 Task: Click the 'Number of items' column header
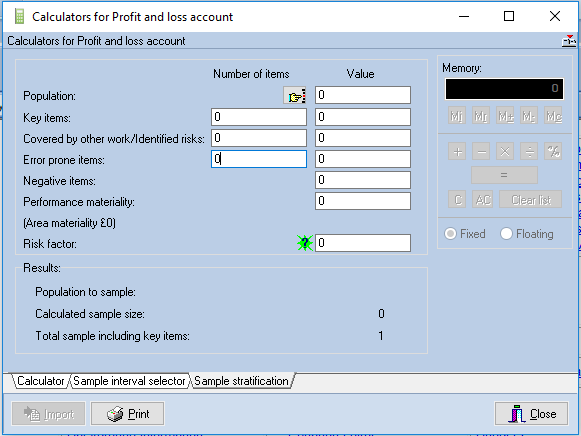click(x=251, y=74)
